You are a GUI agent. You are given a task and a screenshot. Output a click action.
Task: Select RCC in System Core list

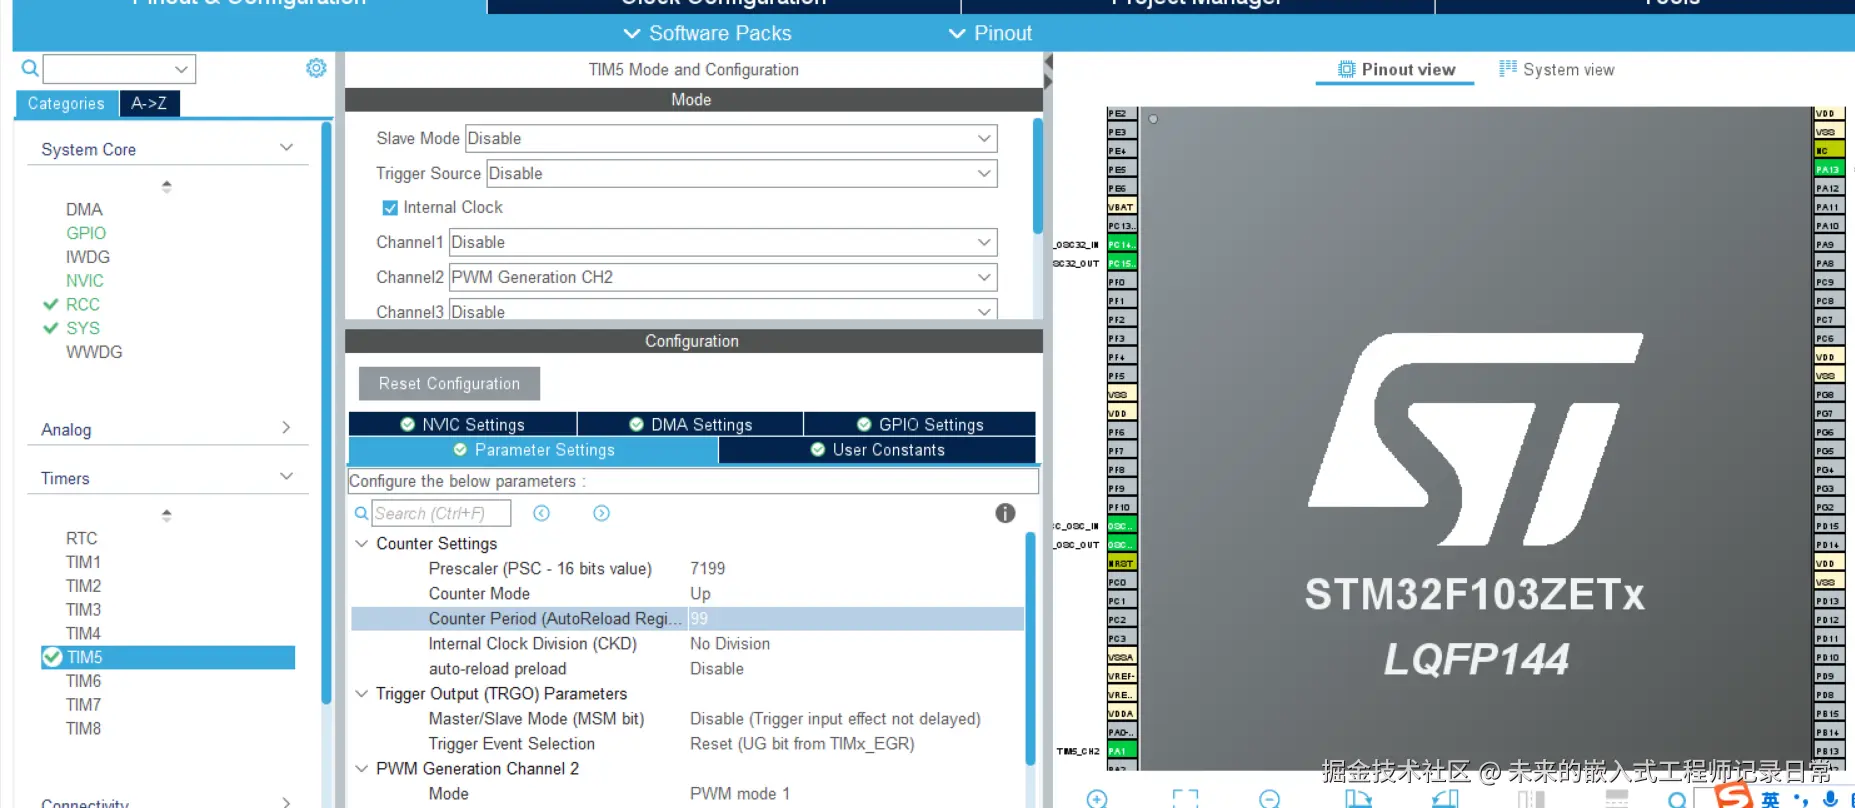click(x=83, y=304)
